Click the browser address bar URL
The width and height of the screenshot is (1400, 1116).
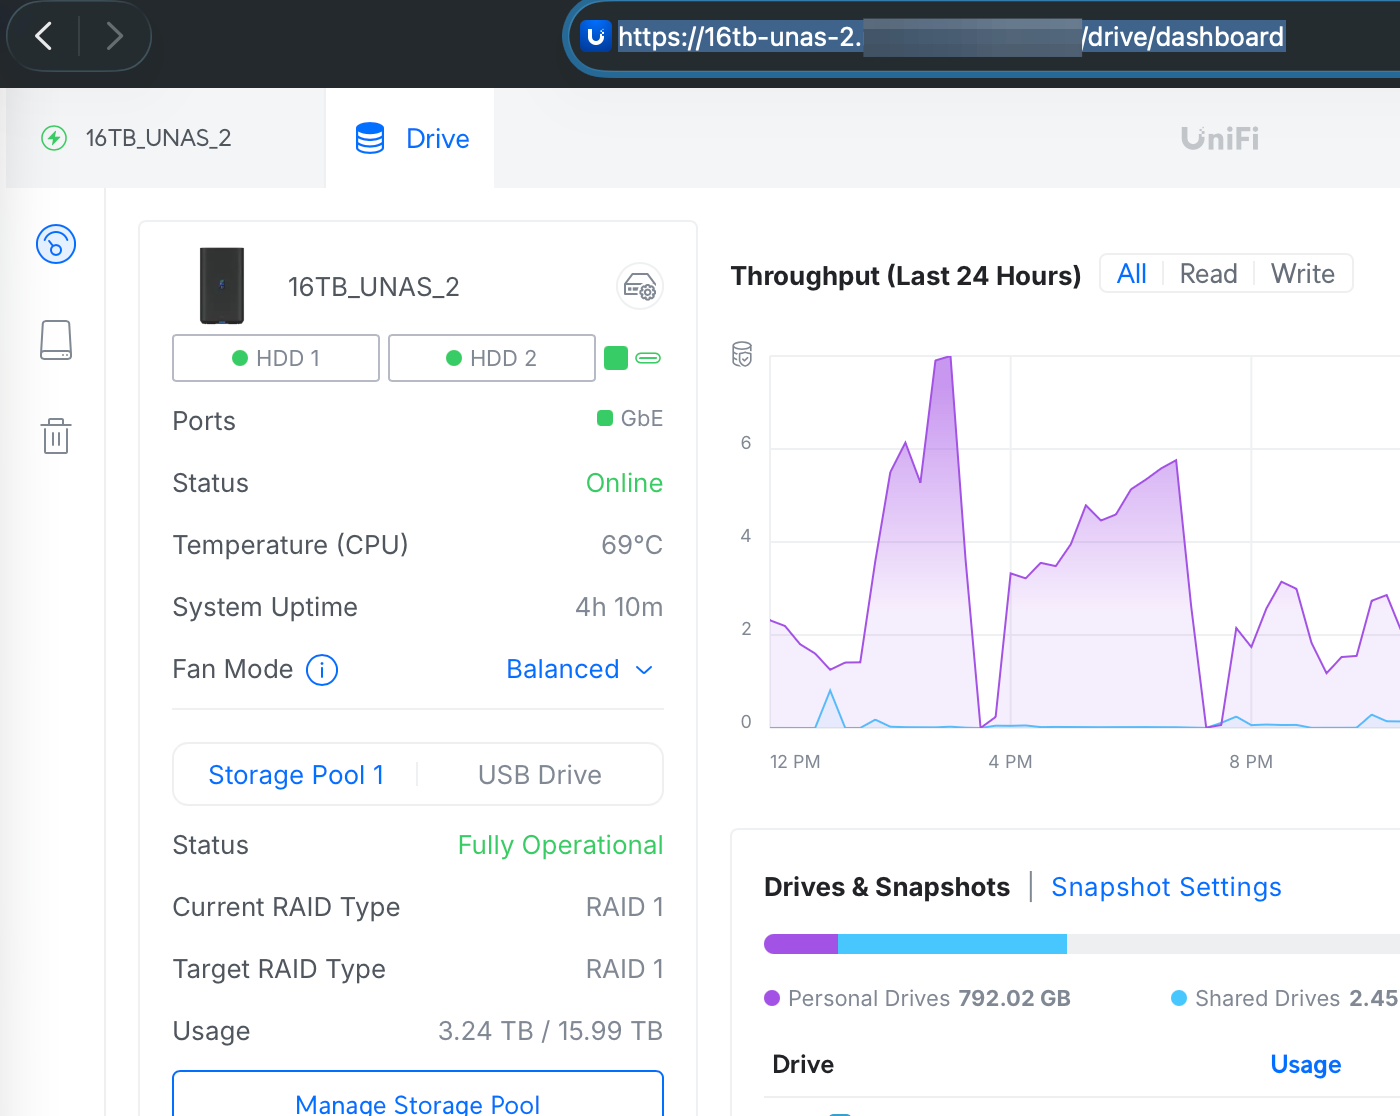click(950, 37)
